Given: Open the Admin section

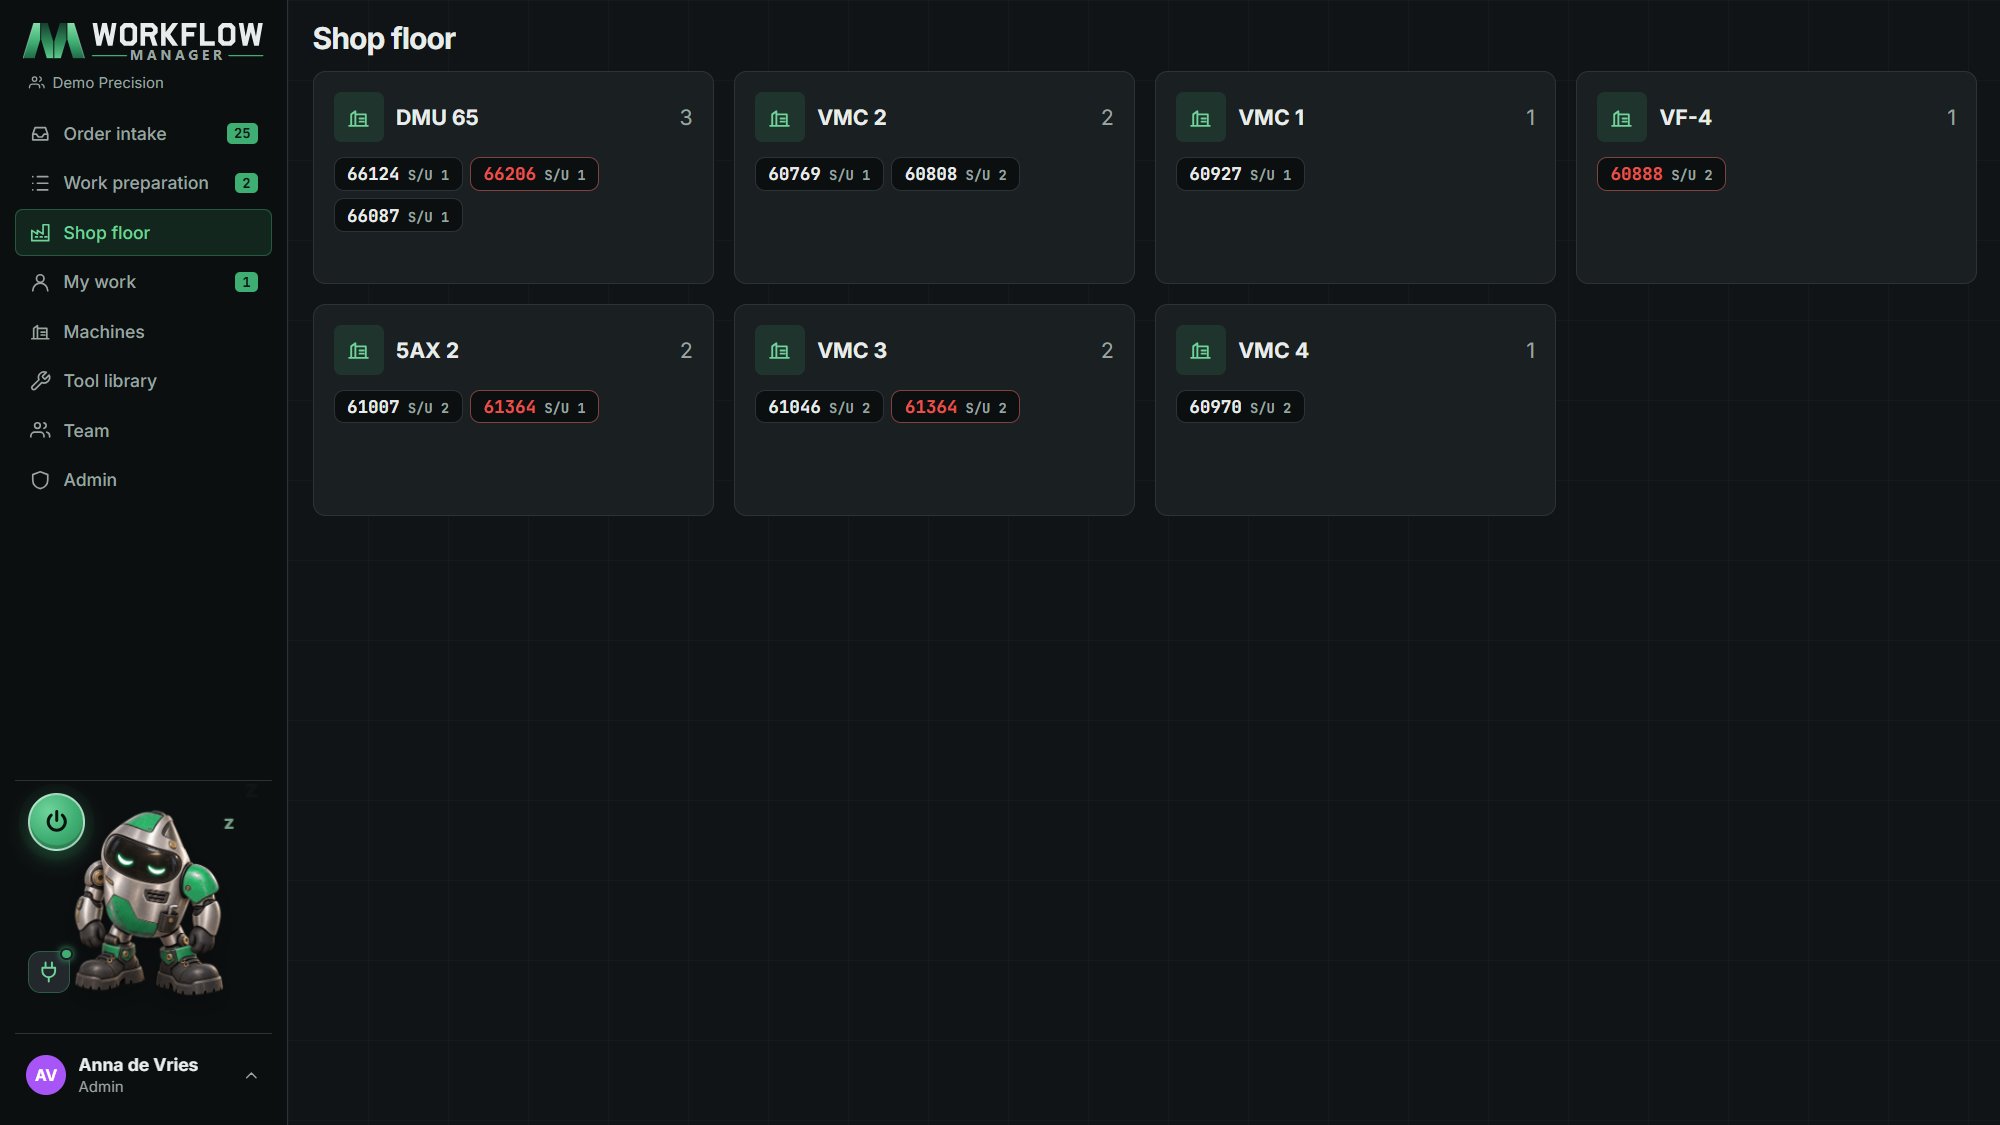Looking at the screenshot, I should click(x=143, y=480).
